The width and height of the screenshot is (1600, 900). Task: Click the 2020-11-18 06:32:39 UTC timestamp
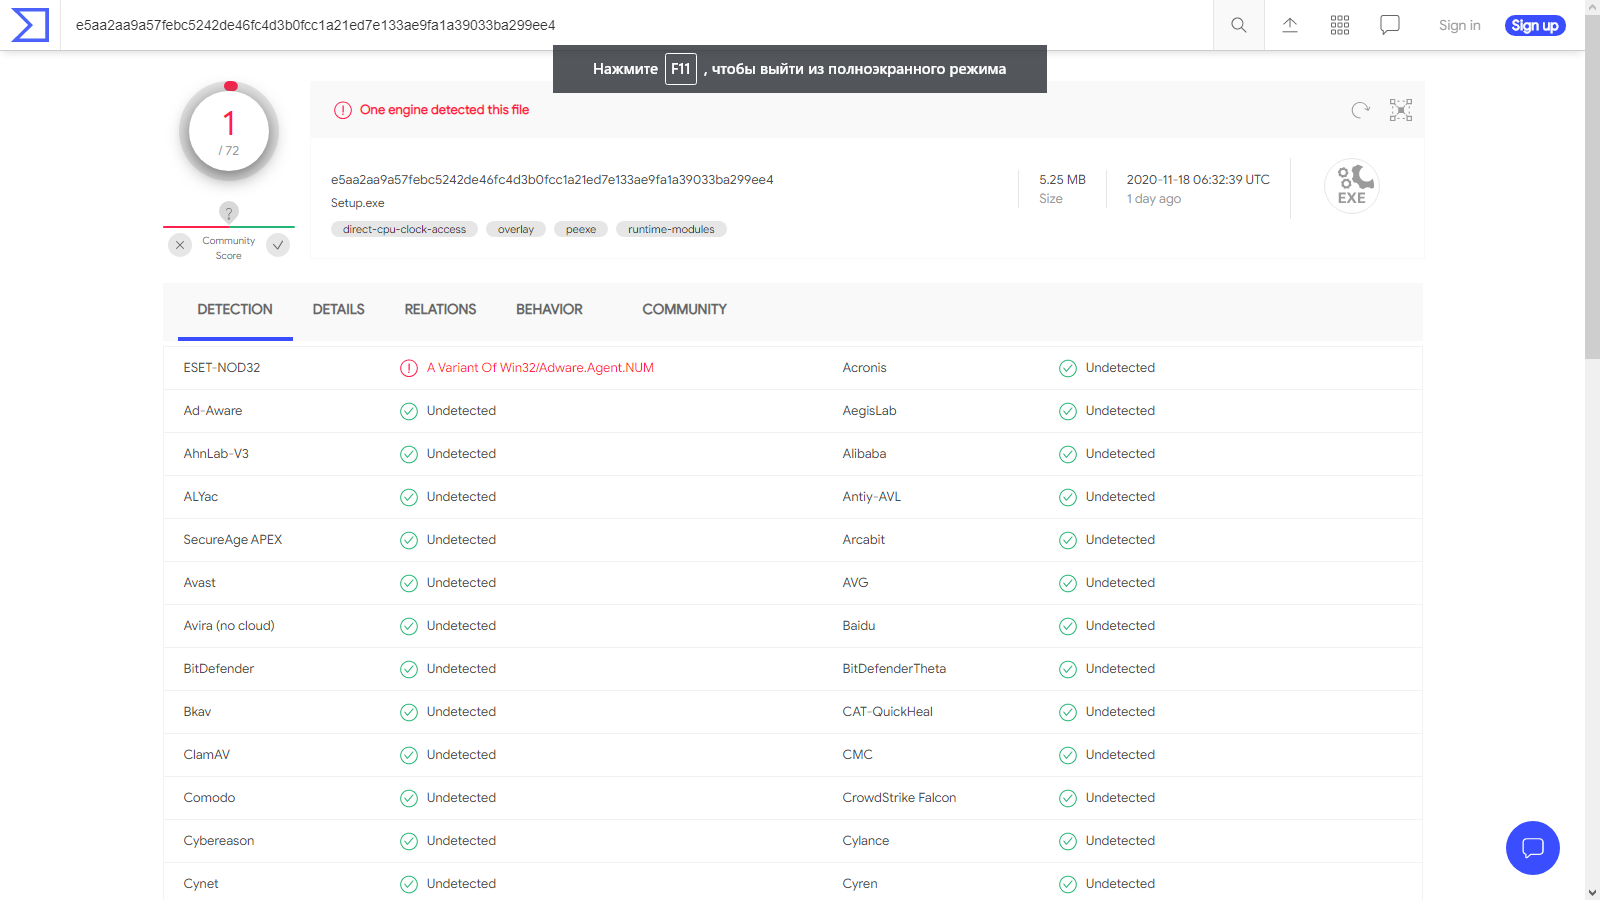click(1198, 180)
